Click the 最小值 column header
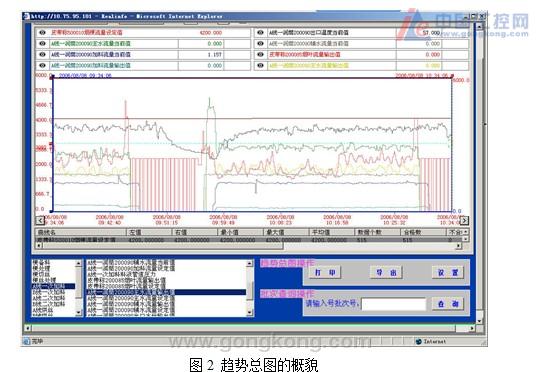This screenshot has height=372, width=538. tap(240, 232)
